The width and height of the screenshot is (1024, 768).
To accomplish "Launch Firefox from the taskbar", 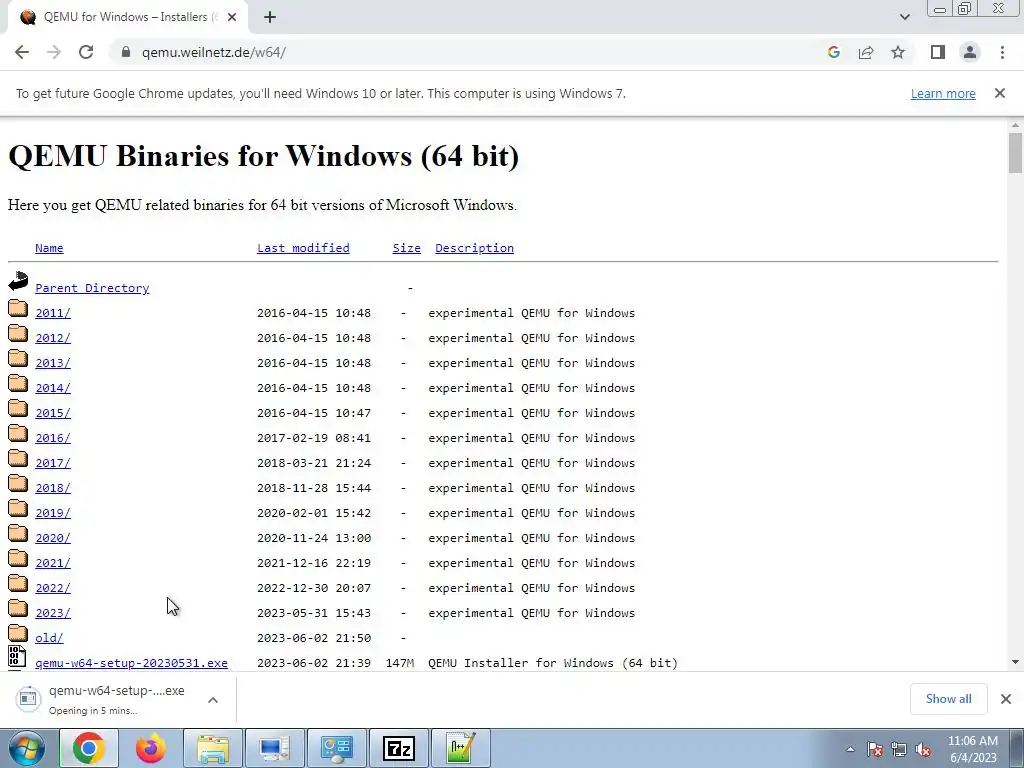I will point(151,748).
